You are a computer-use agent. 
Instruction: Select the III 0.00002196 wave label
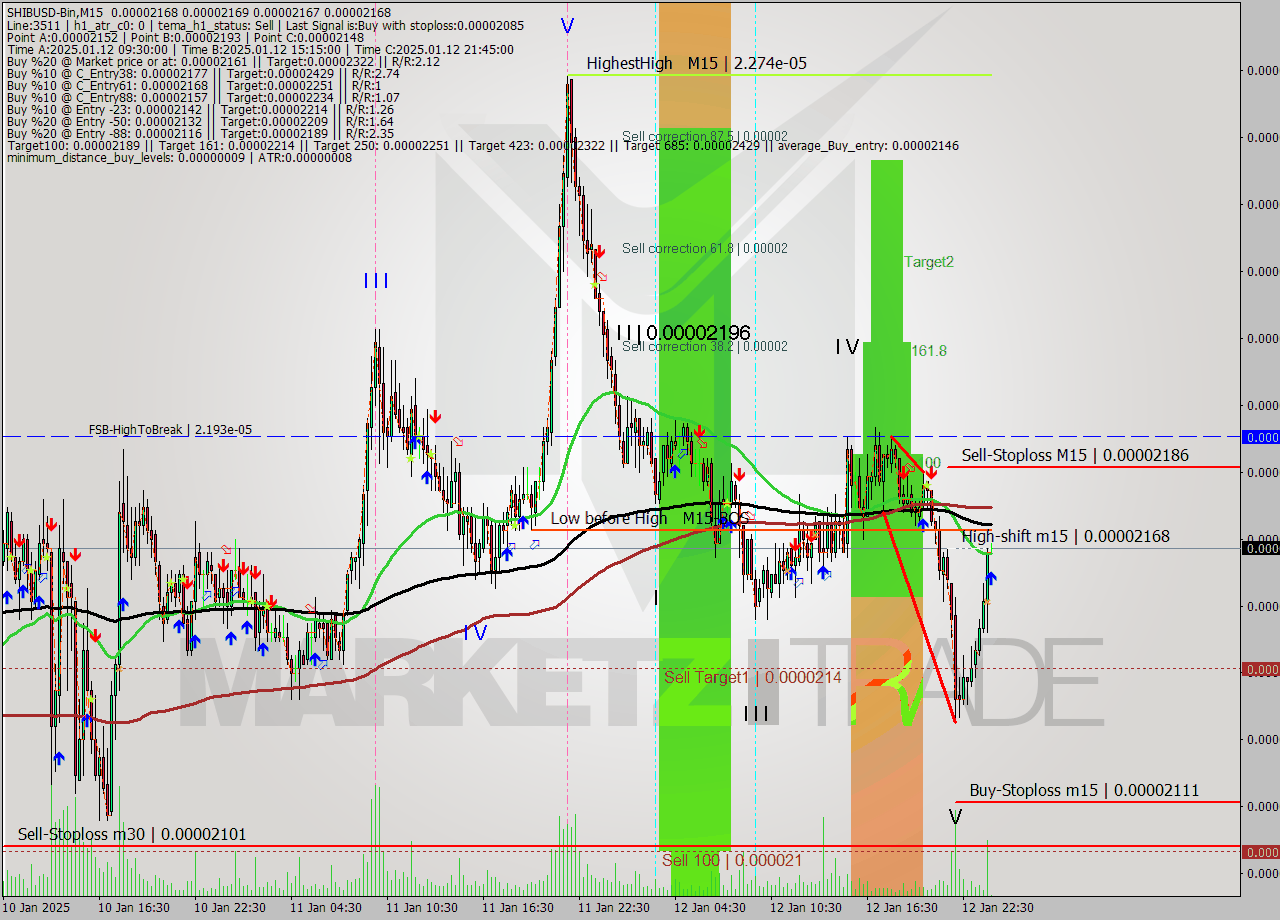coord(683,333)
